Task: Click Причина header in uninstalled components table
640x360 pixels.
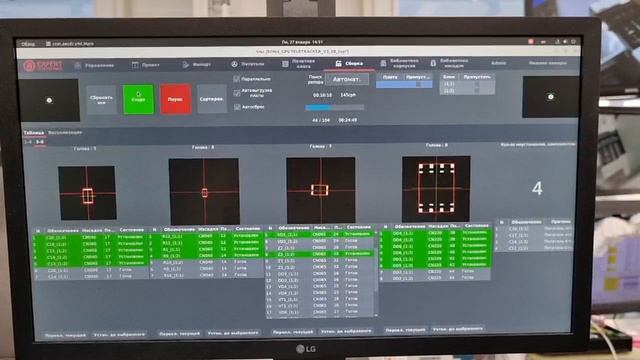Action: (560, 222)
